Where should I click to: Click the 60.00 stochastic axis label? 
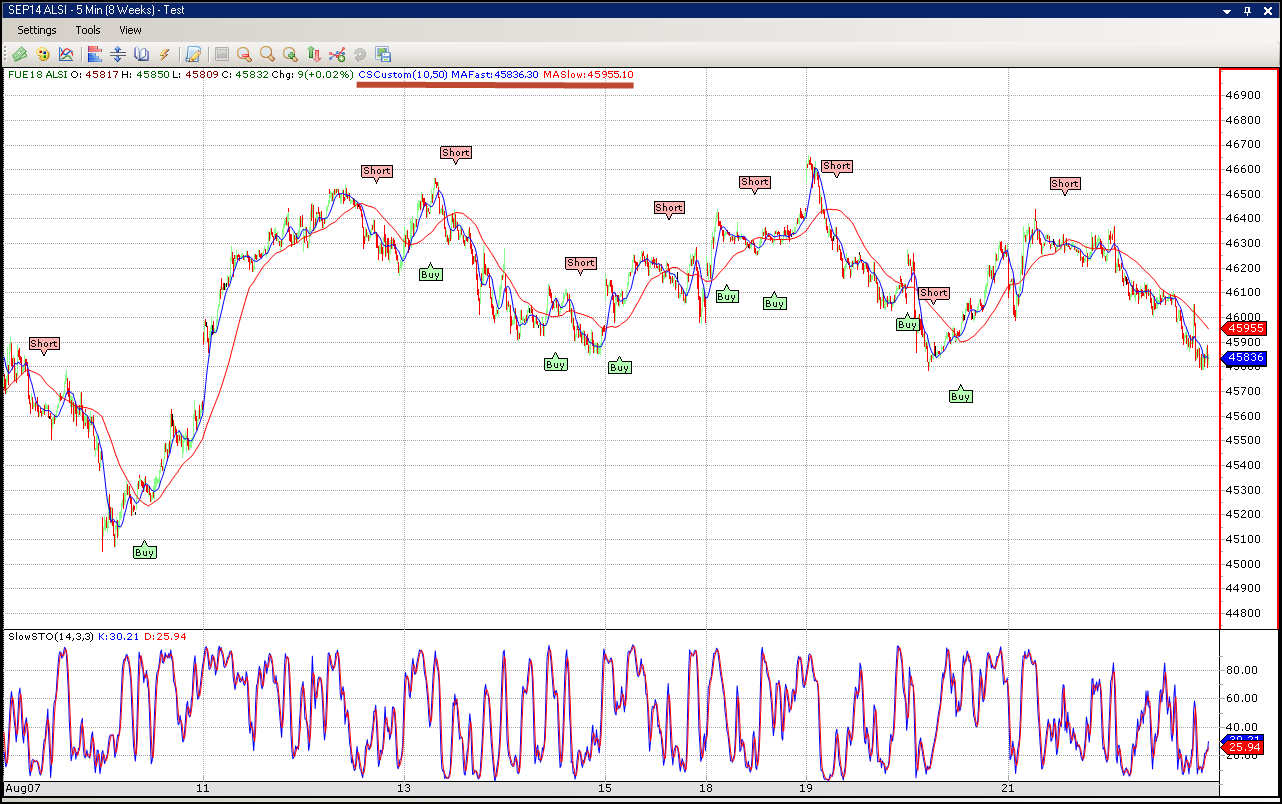(1242, 699)
